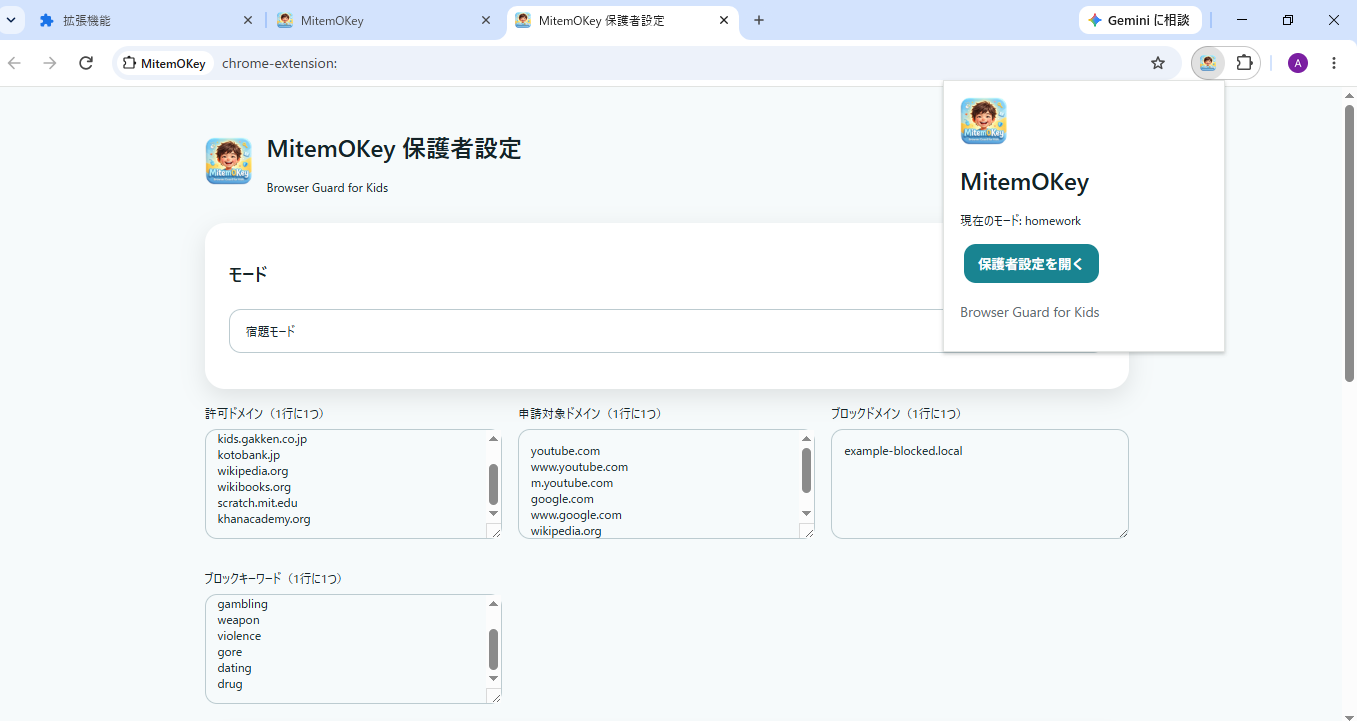Screen dimensions: 1357x721
Task: Close the MitemOKey tab
Action: [x=486, y=20]
